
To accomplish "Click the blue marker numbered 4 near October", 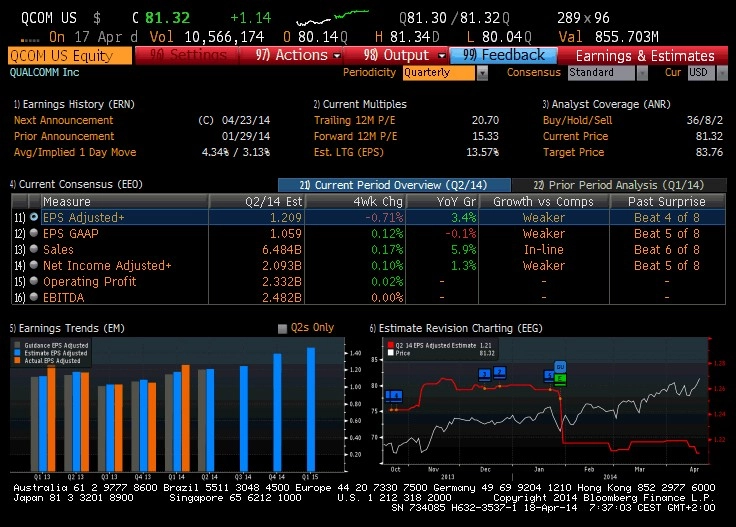I will 397,396.
